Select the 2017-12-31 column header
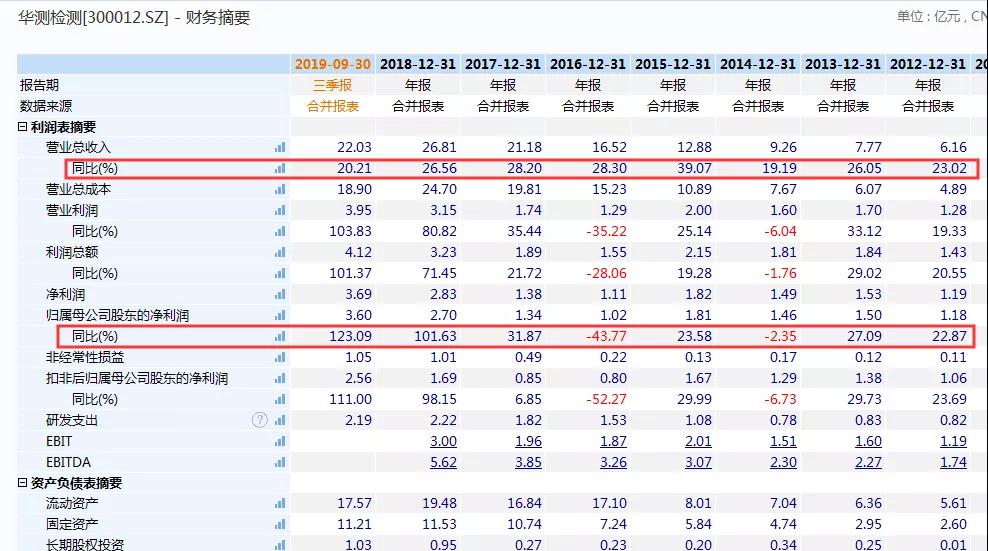This screenshot has width=988, height=551. click(503, 64)
